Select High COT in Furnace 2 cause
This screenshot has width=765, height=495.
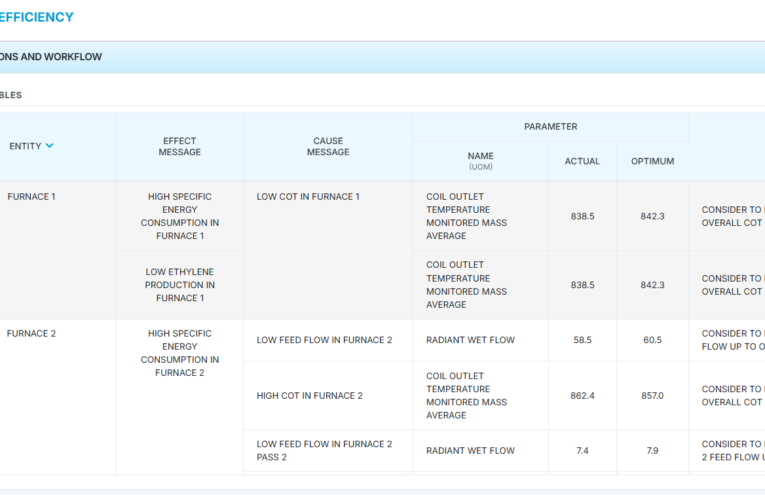(309, 396)
